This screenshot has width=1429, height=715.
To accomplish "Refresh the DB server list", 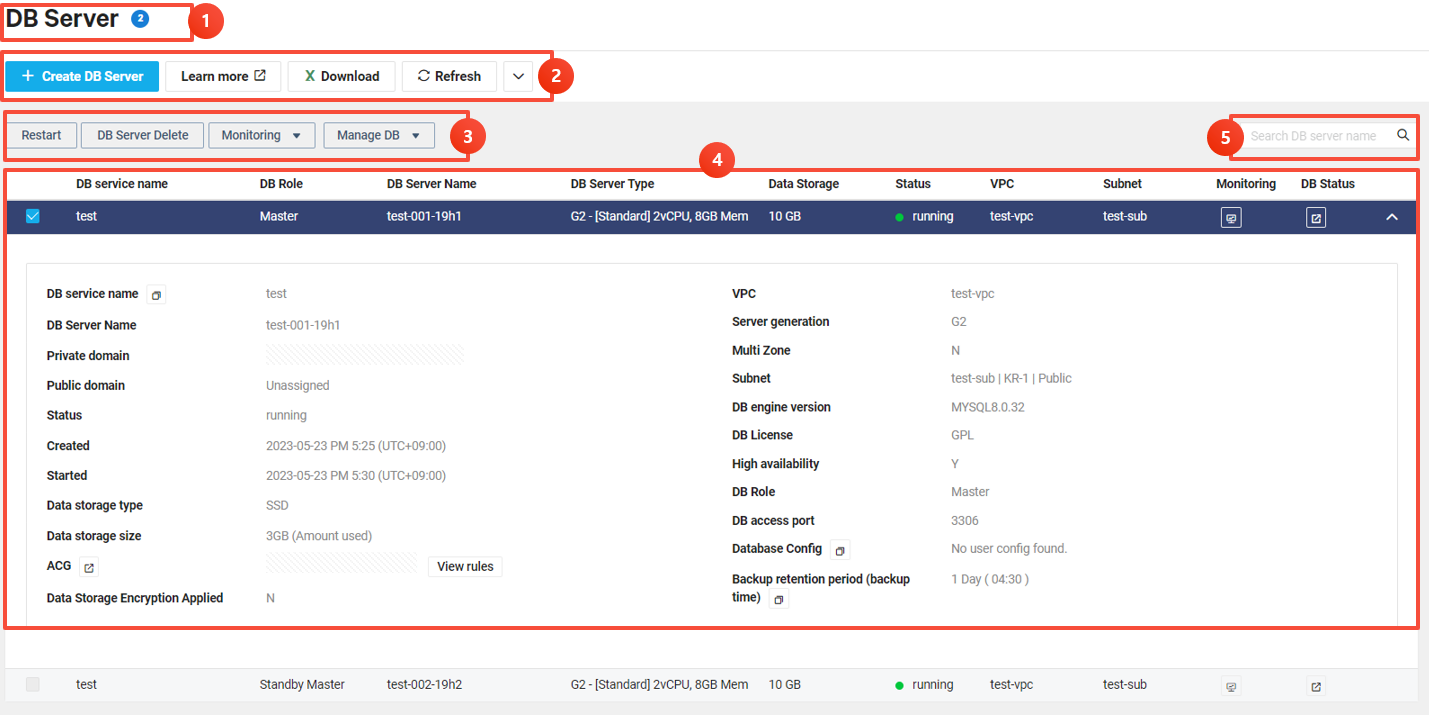I will [x=449, y=76].
